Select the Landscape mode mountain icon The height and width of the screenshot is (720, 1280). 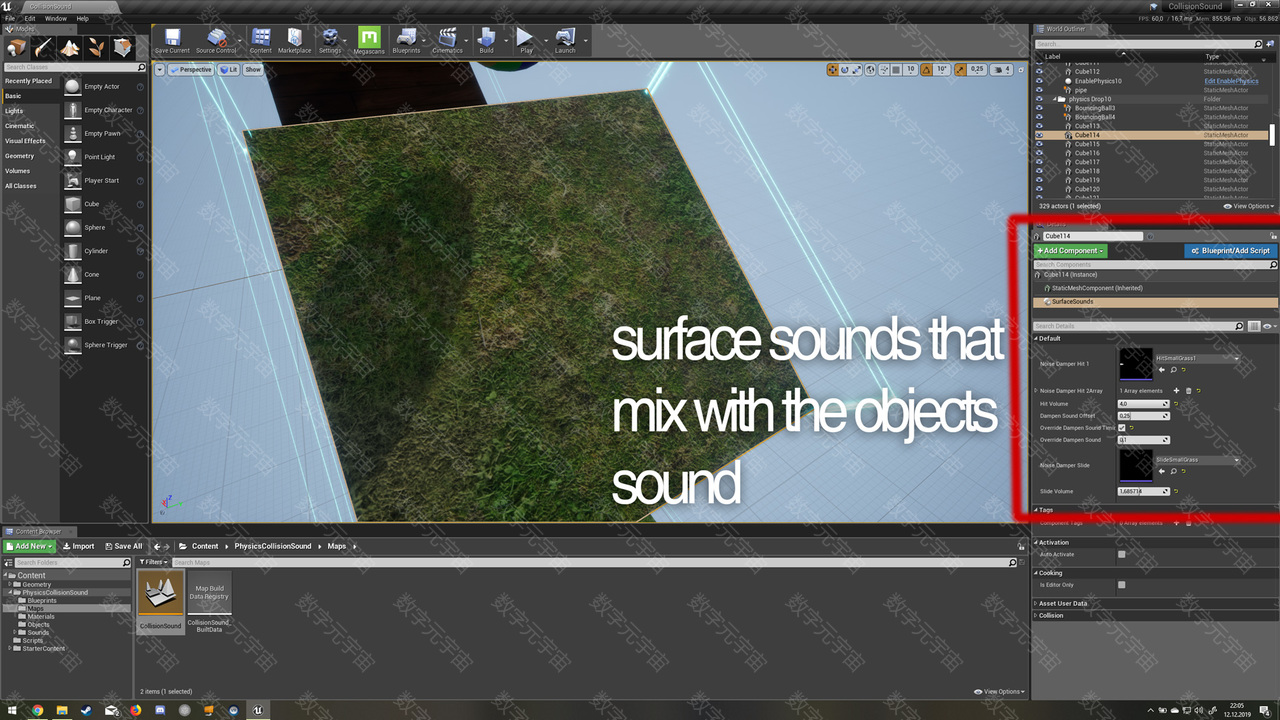(70, 48)
